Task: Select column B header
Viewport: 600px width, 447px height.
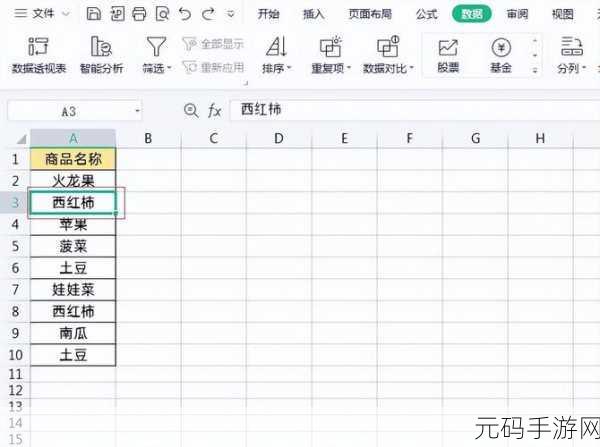Action: pyautogui.click(x=148, y=138)
